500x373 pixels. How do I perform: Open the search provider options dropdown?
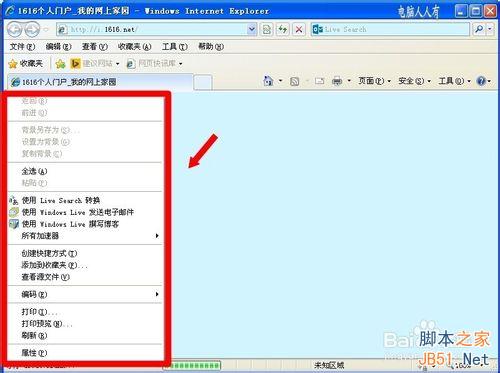click(x=490, y=29)
